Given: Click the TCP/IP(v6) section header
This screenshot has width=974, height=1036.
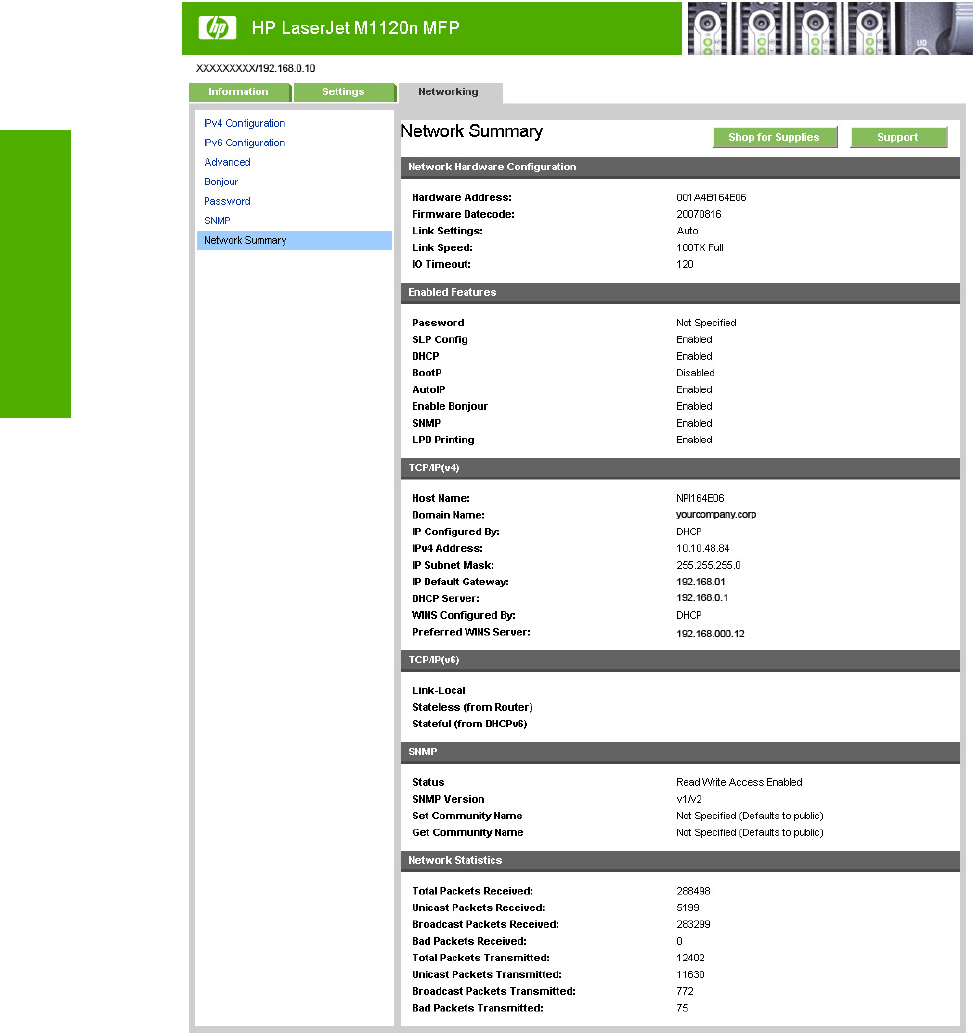Looking at the screenshot, I should (680, 660).
